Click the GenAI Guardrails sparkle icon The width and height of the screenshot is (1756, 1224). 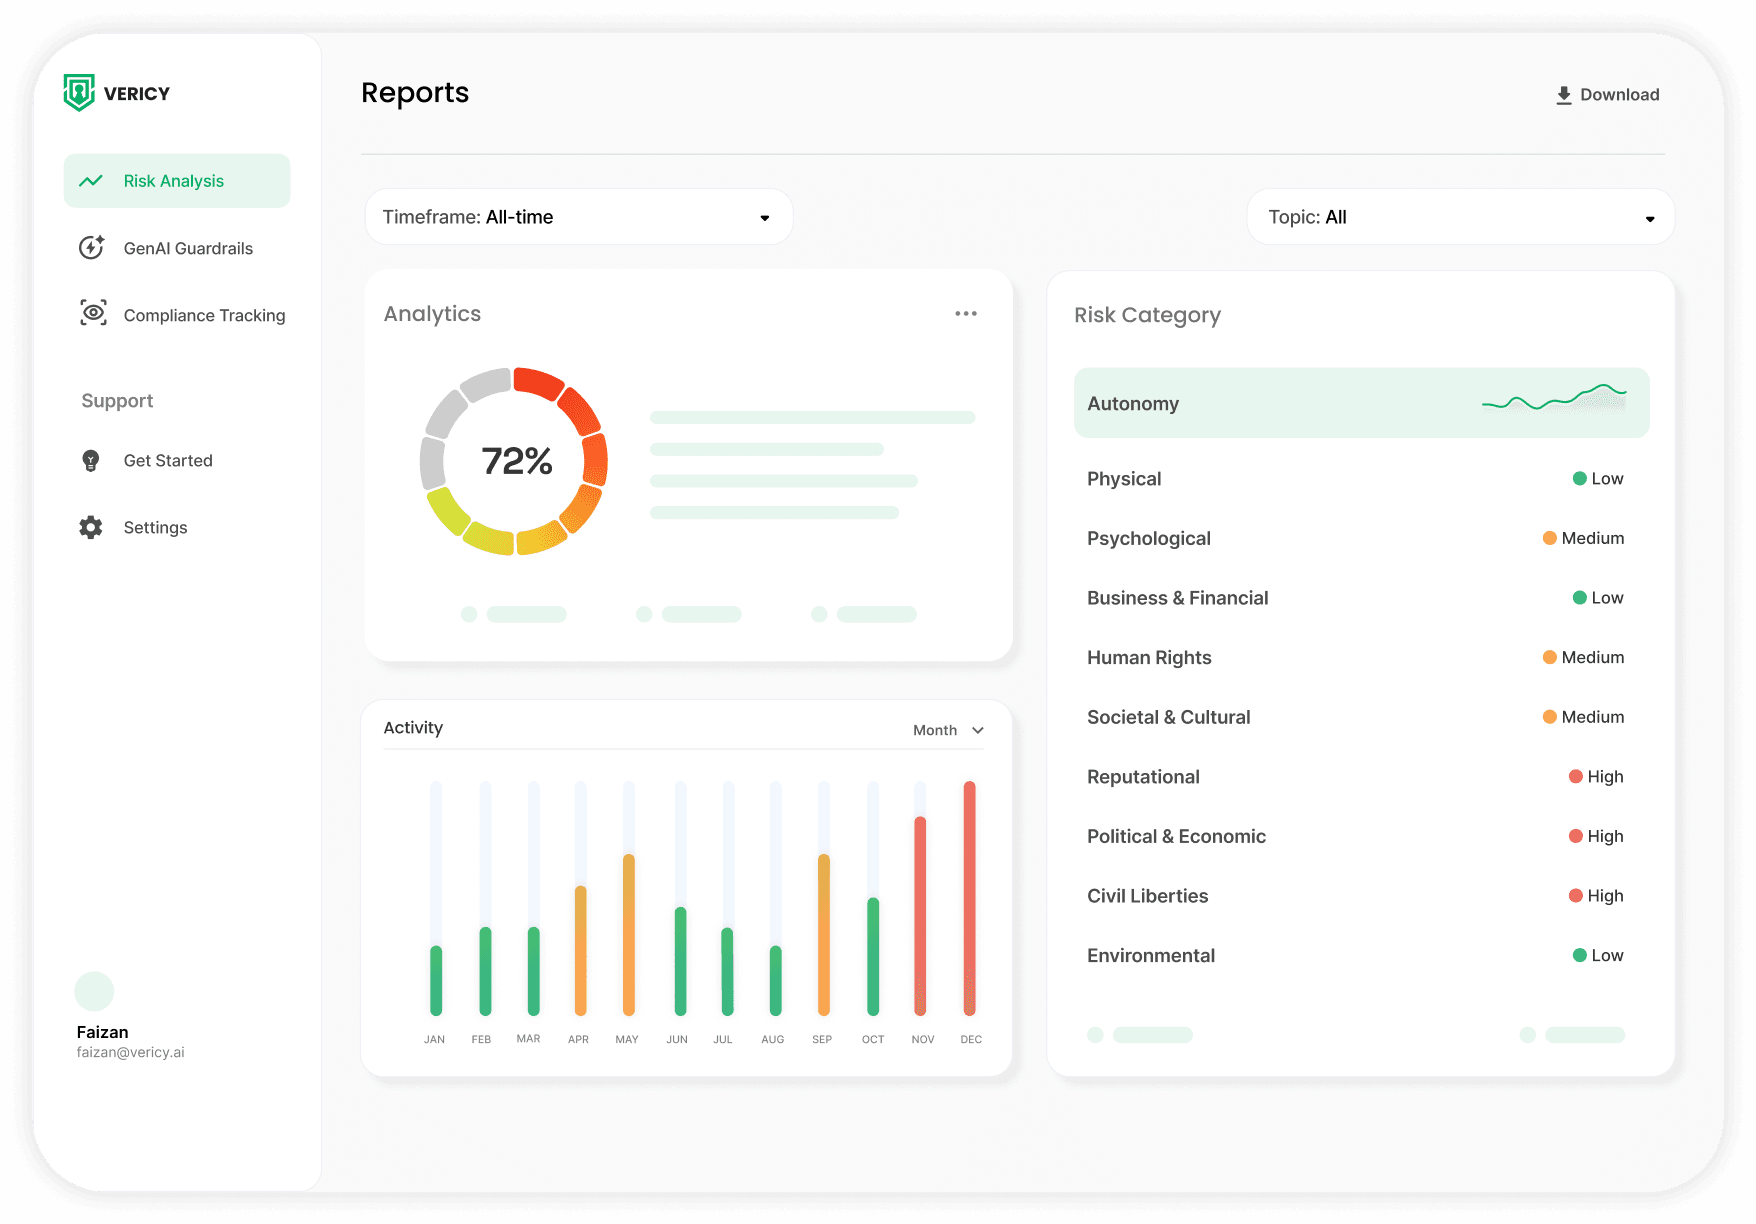pos(92,248)
